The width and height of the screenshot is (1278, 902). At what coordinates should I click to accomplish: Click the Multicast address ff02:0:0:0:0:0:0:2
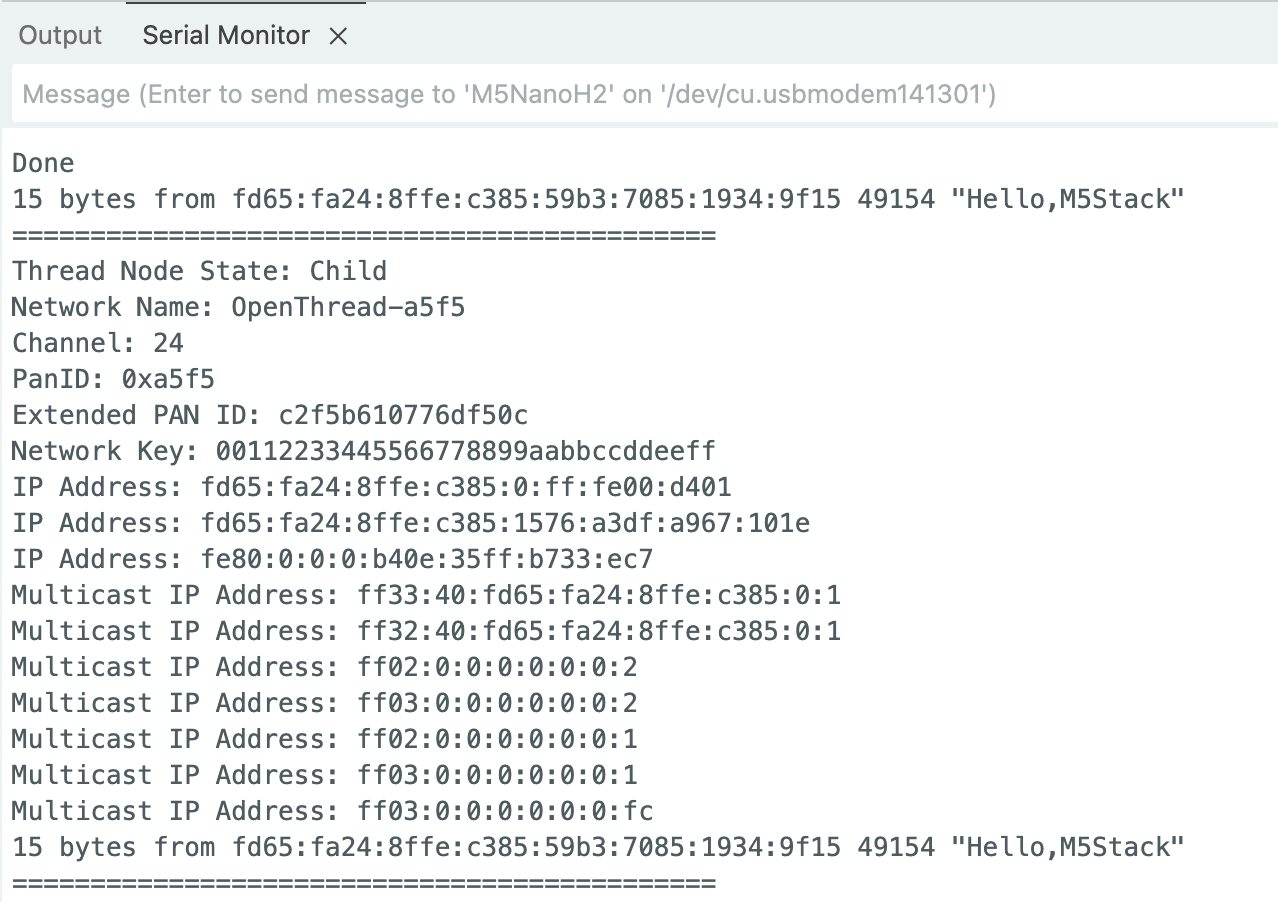coord(324,667)
